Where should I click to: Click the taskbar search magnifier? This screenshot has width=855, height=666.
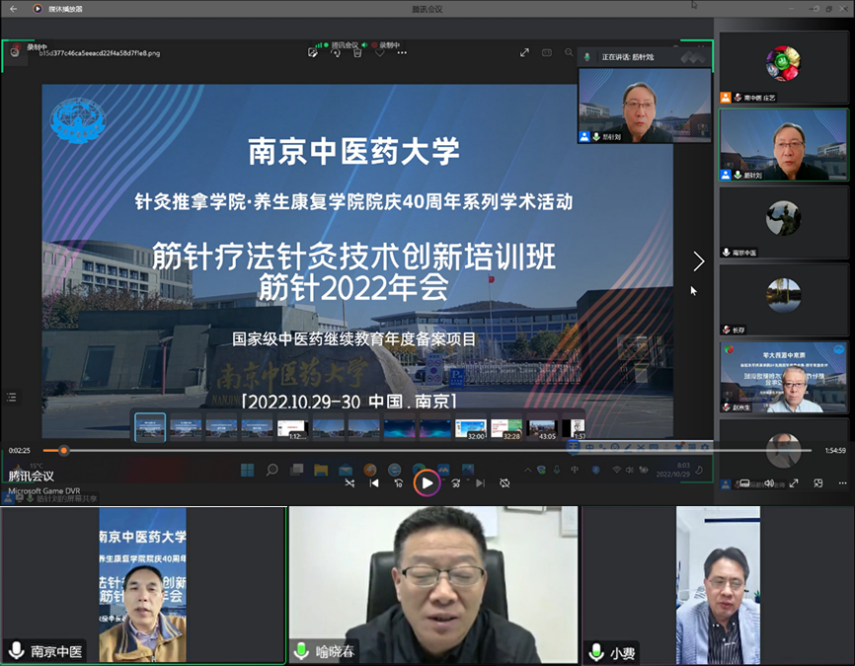coord(272,470)
